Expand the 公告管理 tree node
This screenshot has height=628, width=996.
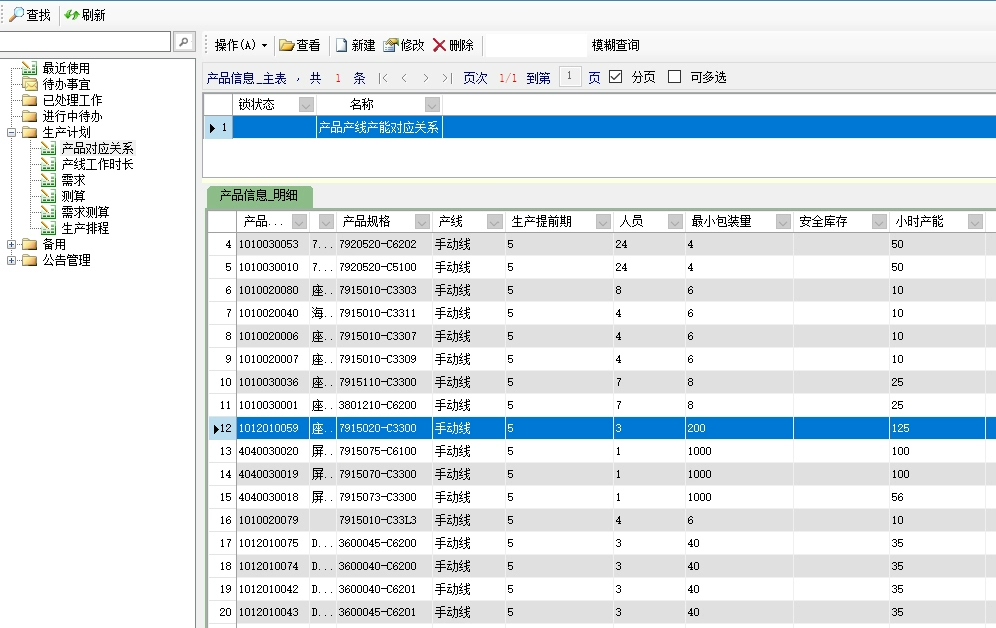pos(11,260)
